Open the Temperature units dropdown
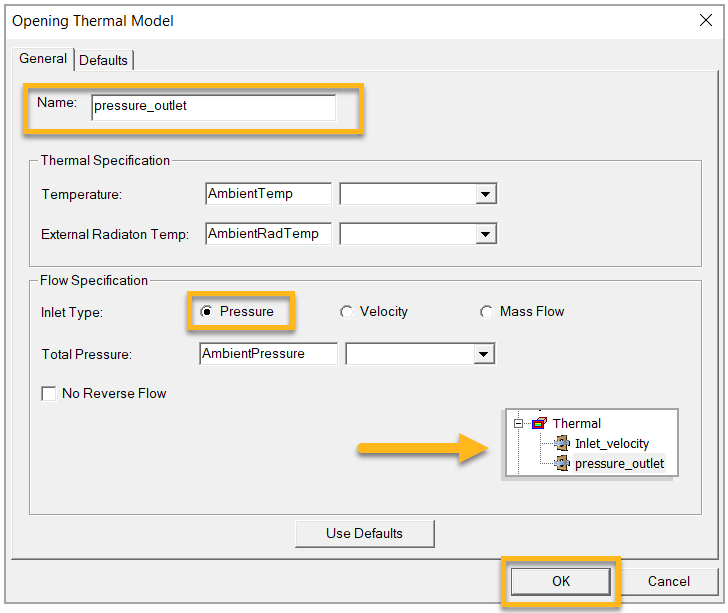728x613 pixels. point(485,194)
